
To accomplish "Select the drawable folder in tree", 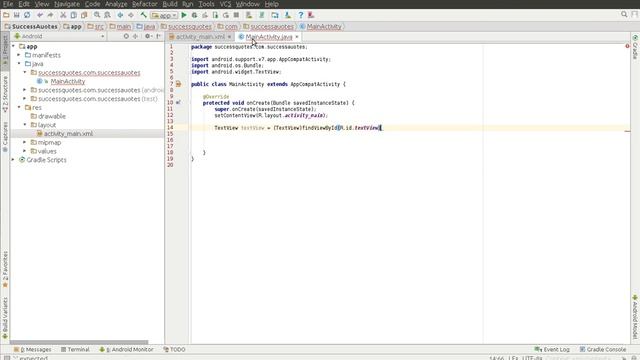I will point(52,116).
